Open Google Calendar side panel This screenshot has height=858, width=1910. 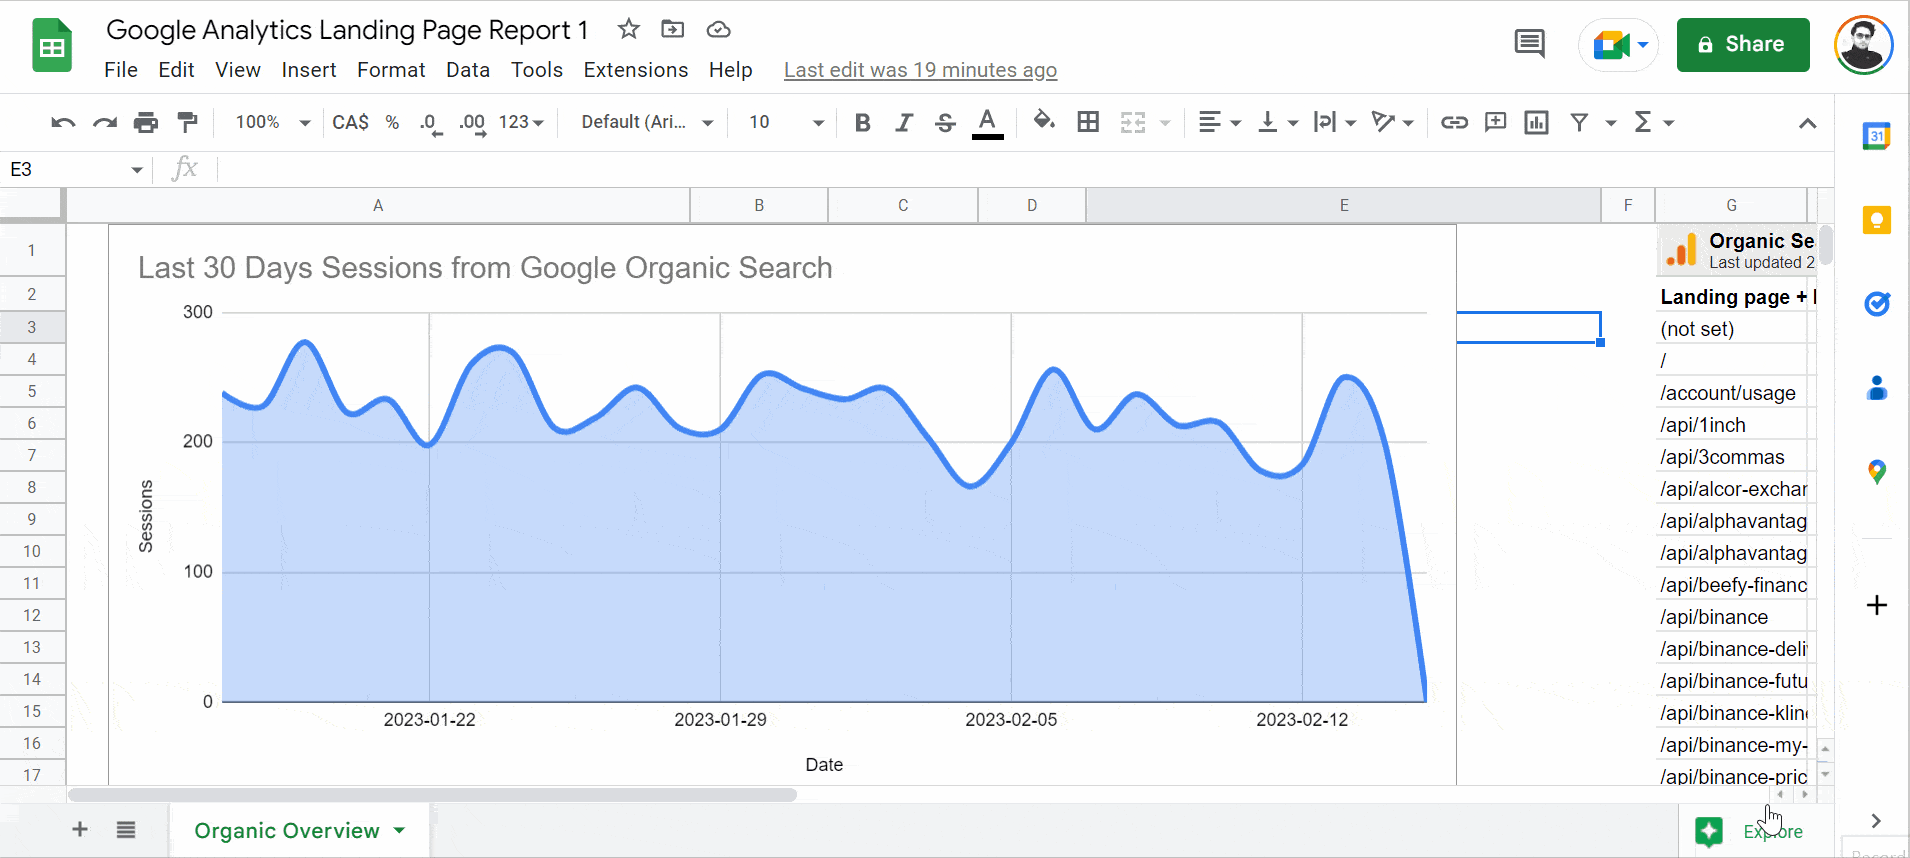(1877, 136)
